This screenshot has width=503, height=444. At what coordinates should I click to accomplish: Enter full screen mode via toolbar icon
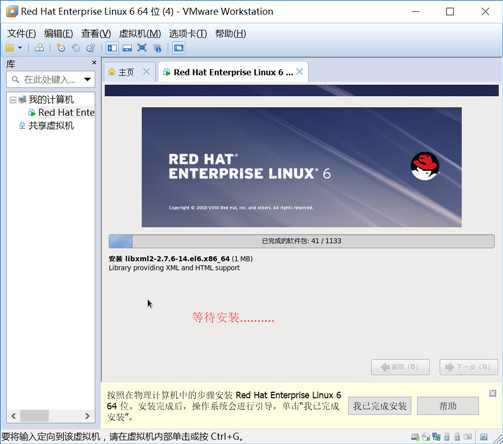(142, 48)
